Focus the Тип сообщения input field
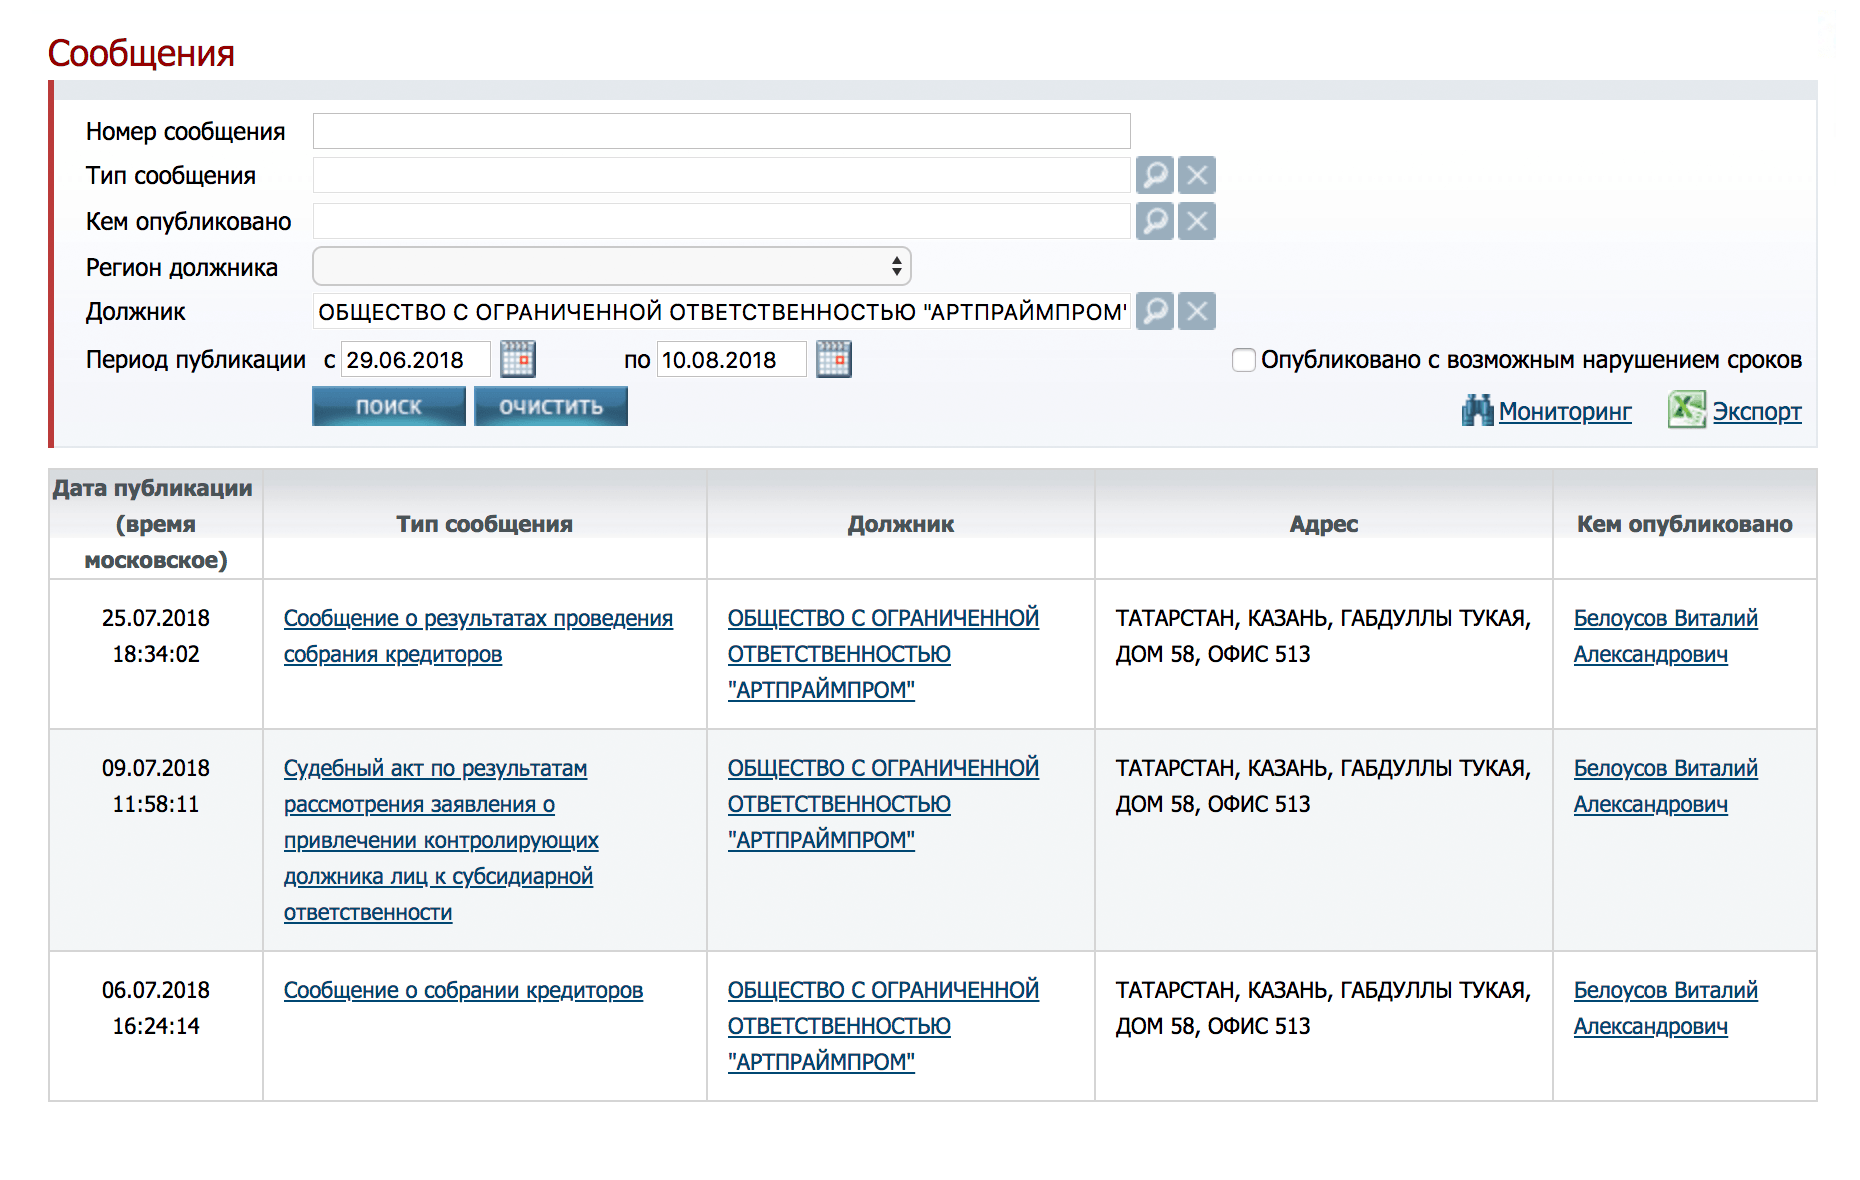This screenshot has height=1180, width=1860. click(x=722, y=175)
